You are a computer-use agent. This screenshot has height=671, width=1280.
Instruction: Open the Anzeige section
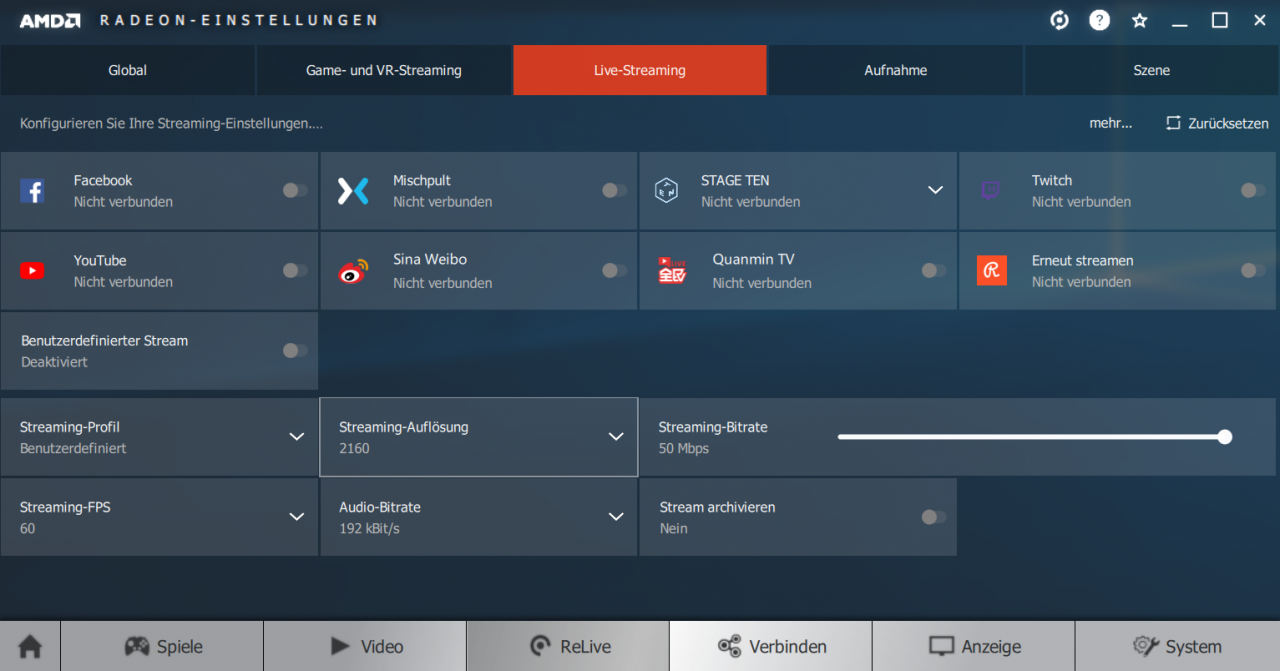point(974,646)
